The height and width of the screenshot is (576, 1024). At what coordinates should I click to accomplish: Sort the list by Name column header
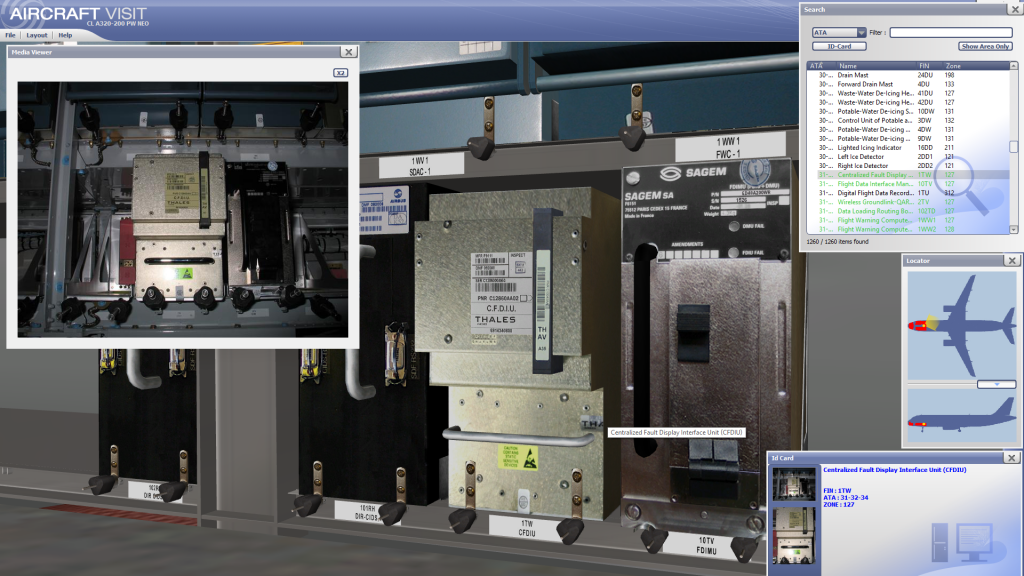coord(875,66)
